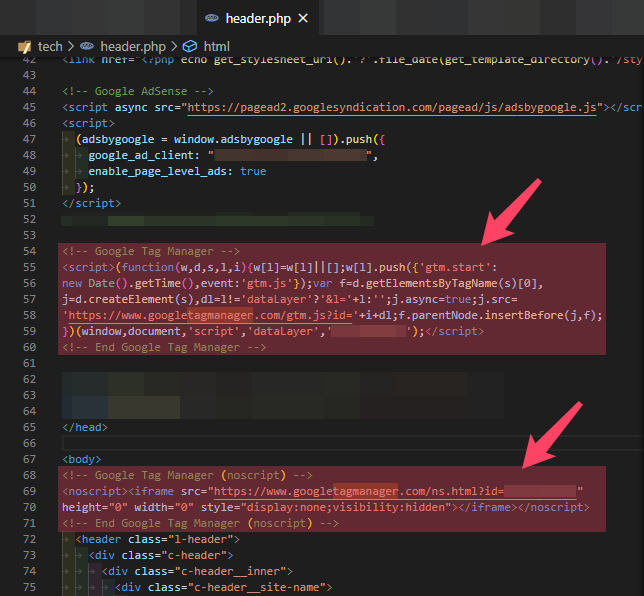Click the opening <script> tag on line 46
644x596 pixels.
point(88,123)
